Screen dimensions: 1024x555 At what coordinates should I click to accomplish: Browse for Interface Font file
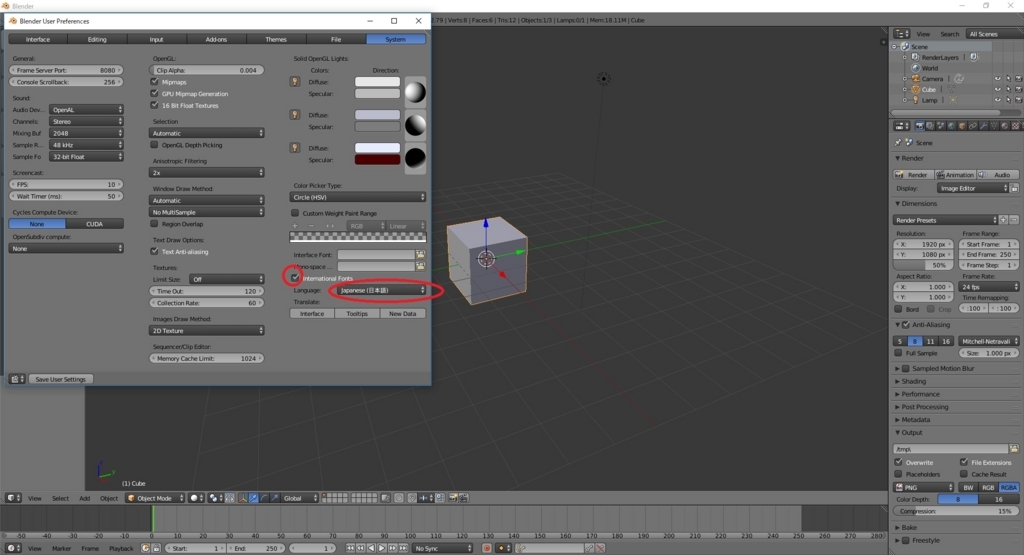[x=420, y=255]
